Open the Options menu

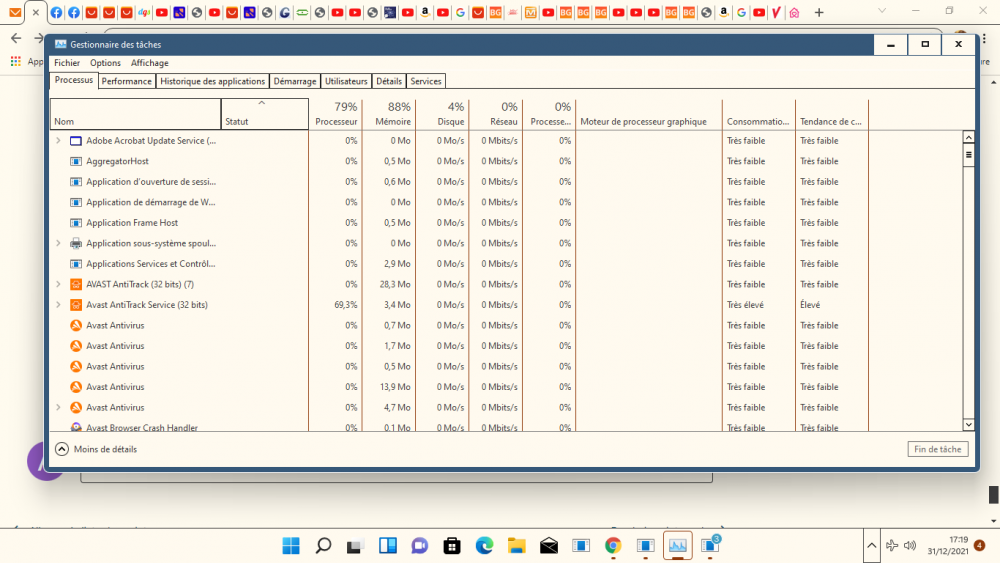(x=105, y=63)
